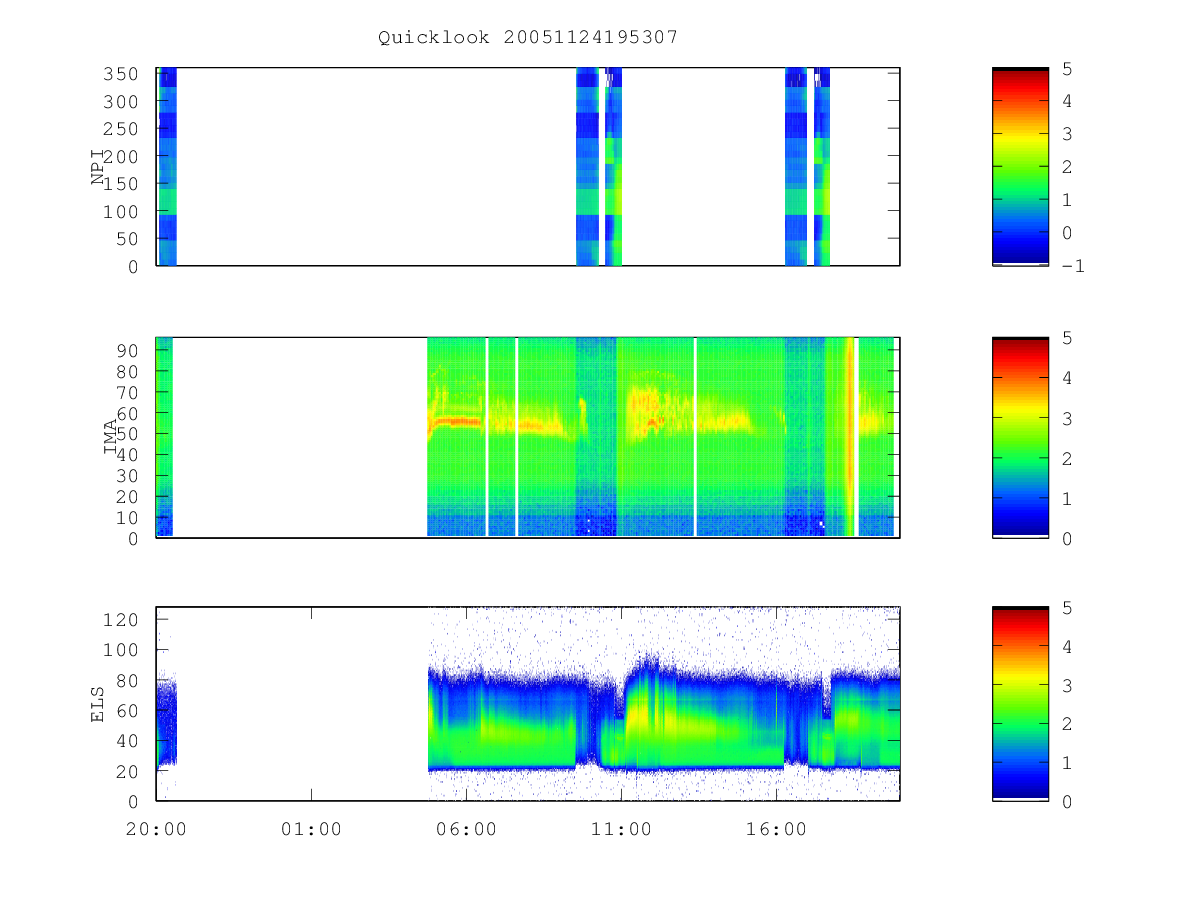Click the 10 tick on the IMA axis

(127, 517)
